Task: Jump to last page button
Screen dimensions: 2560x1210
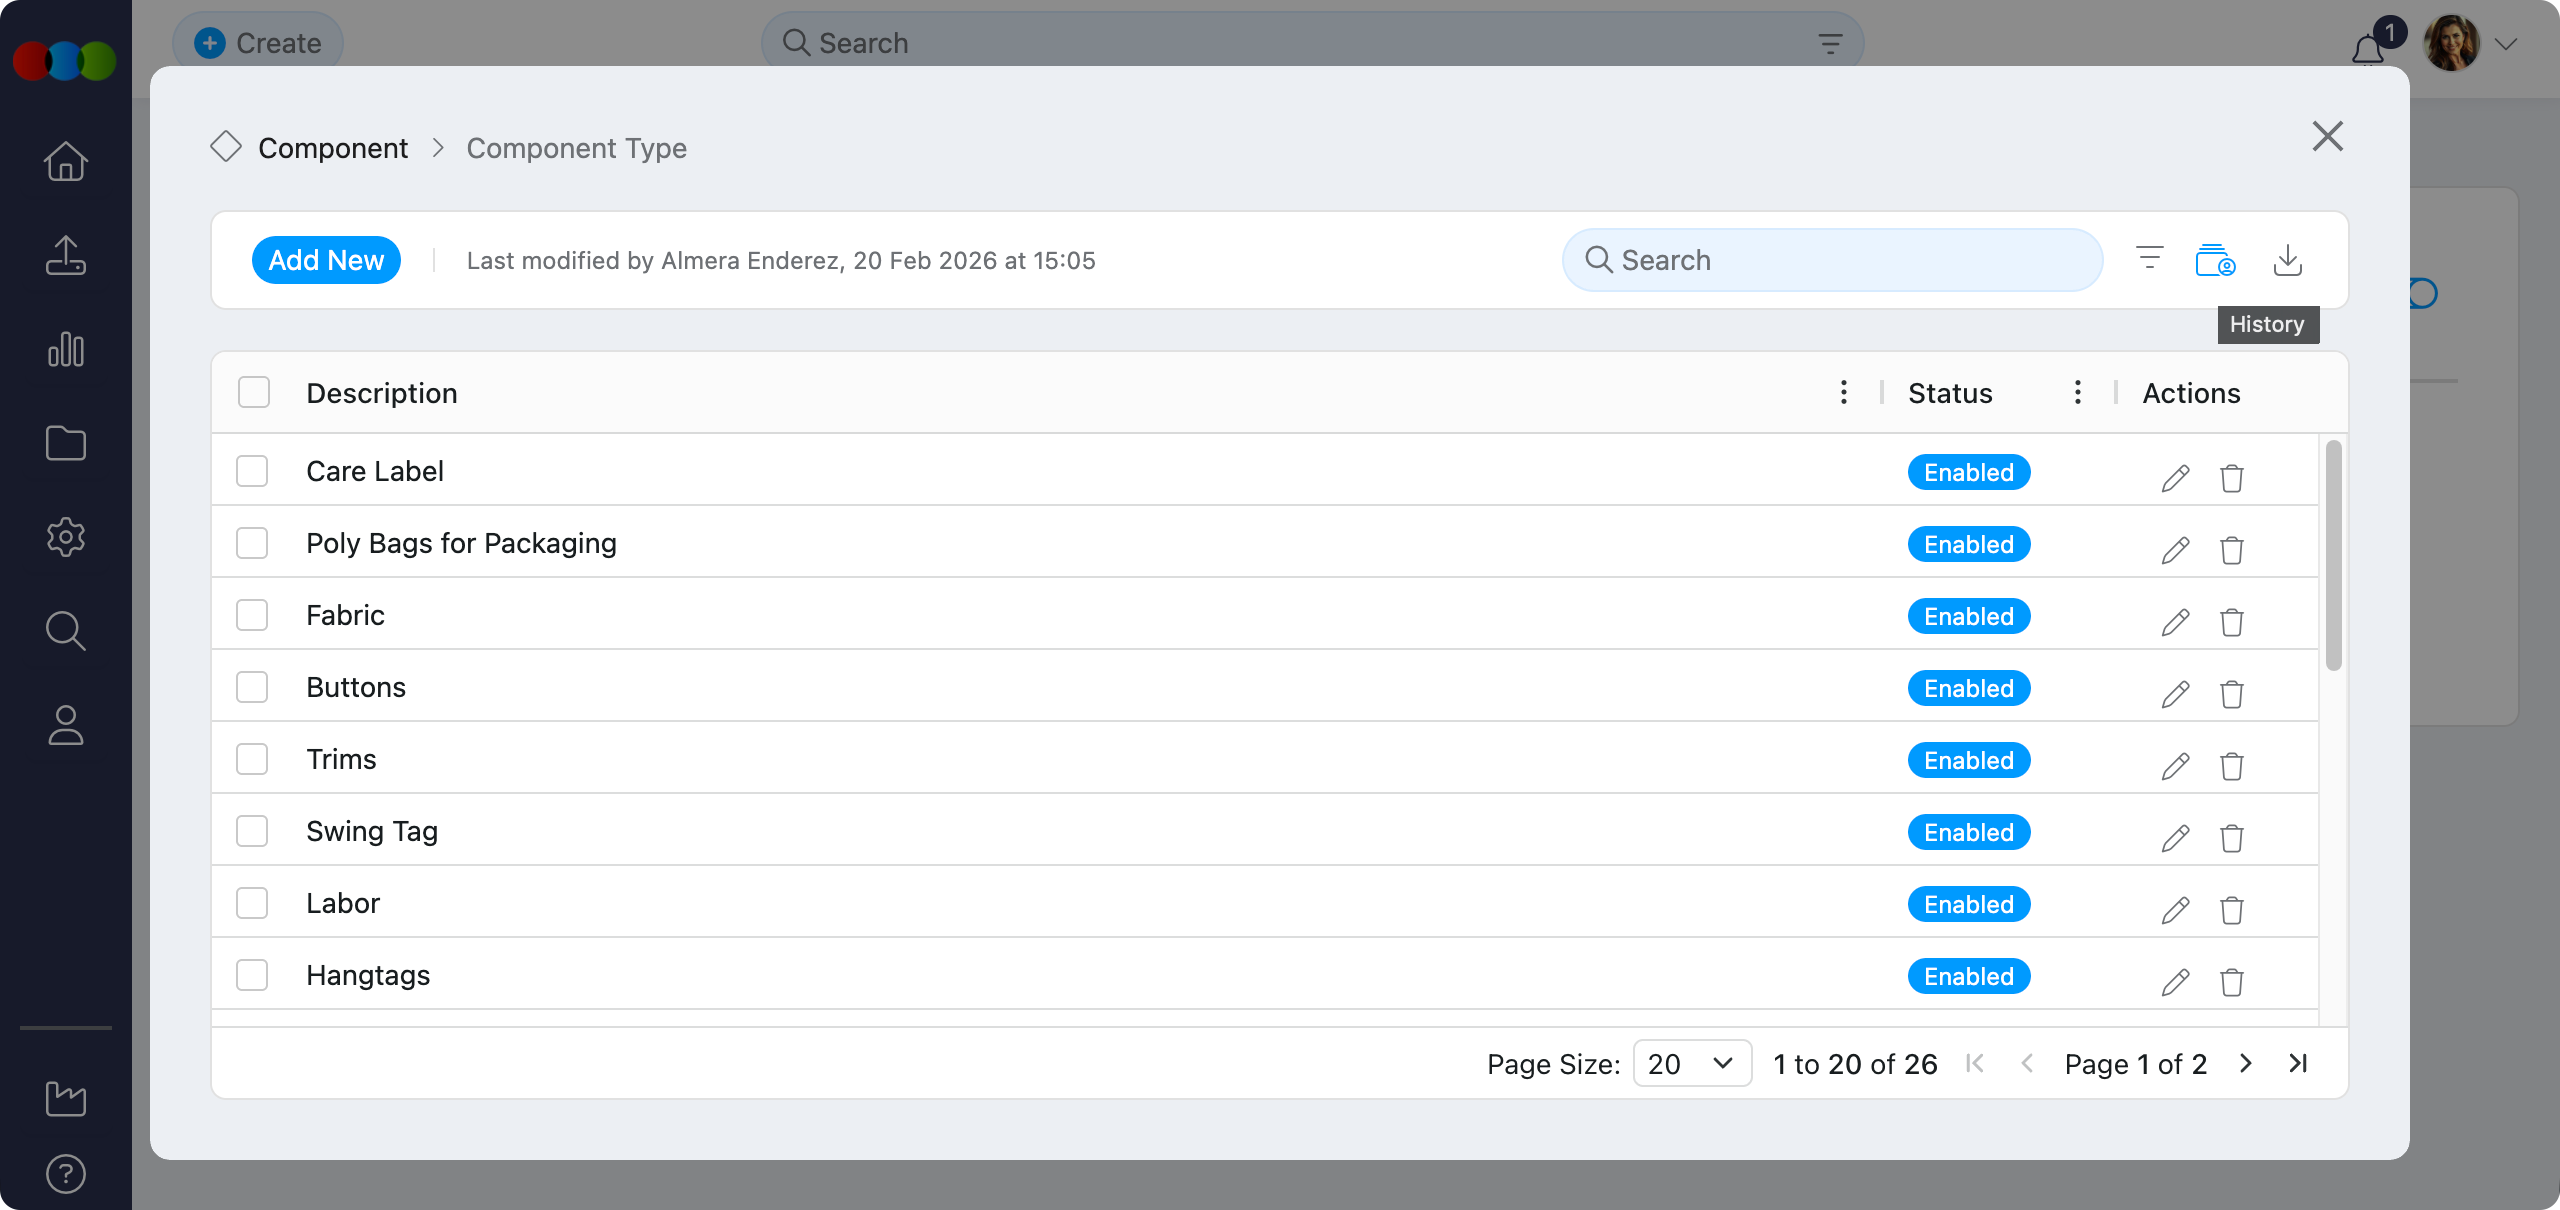Action: [2298, 1063]
